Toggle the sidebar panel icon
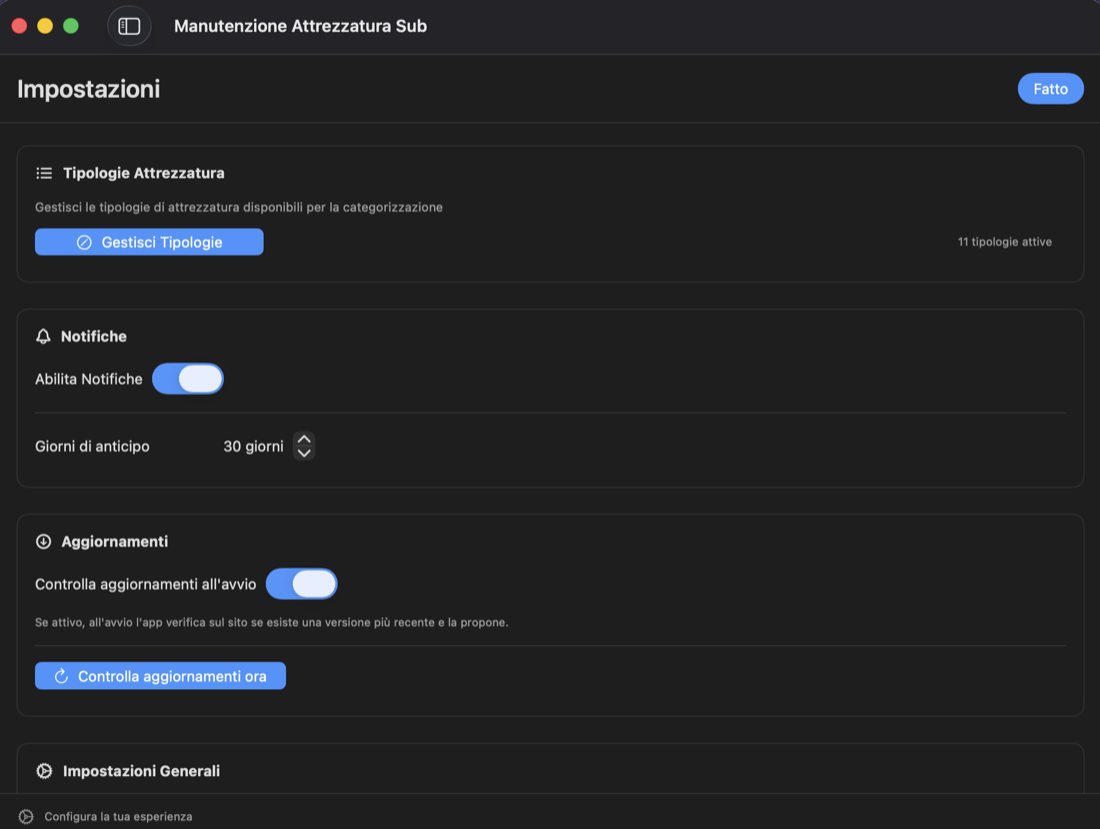This screenshot has width=1100, height=829. pos(129,26)
